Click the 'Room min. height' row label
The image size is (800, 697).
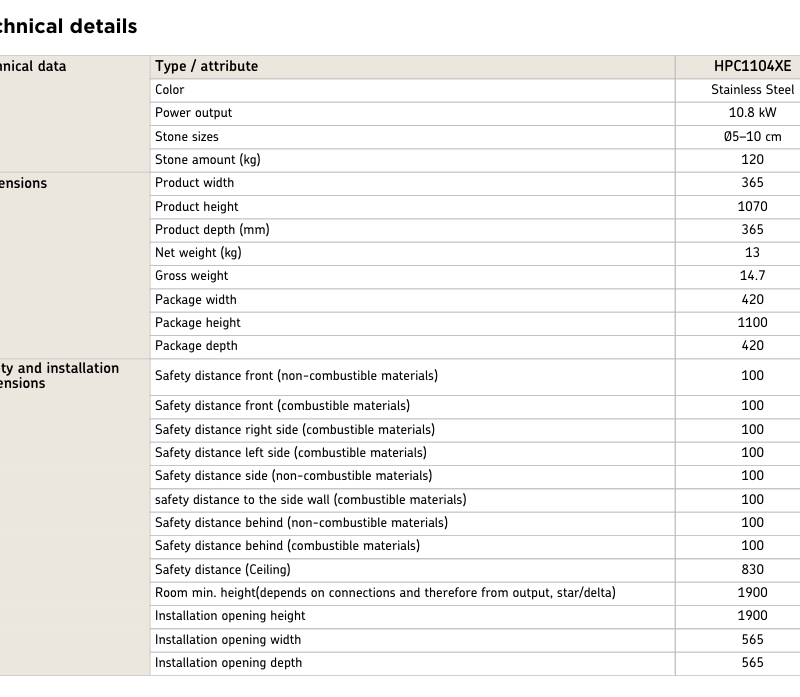[385, 593]
